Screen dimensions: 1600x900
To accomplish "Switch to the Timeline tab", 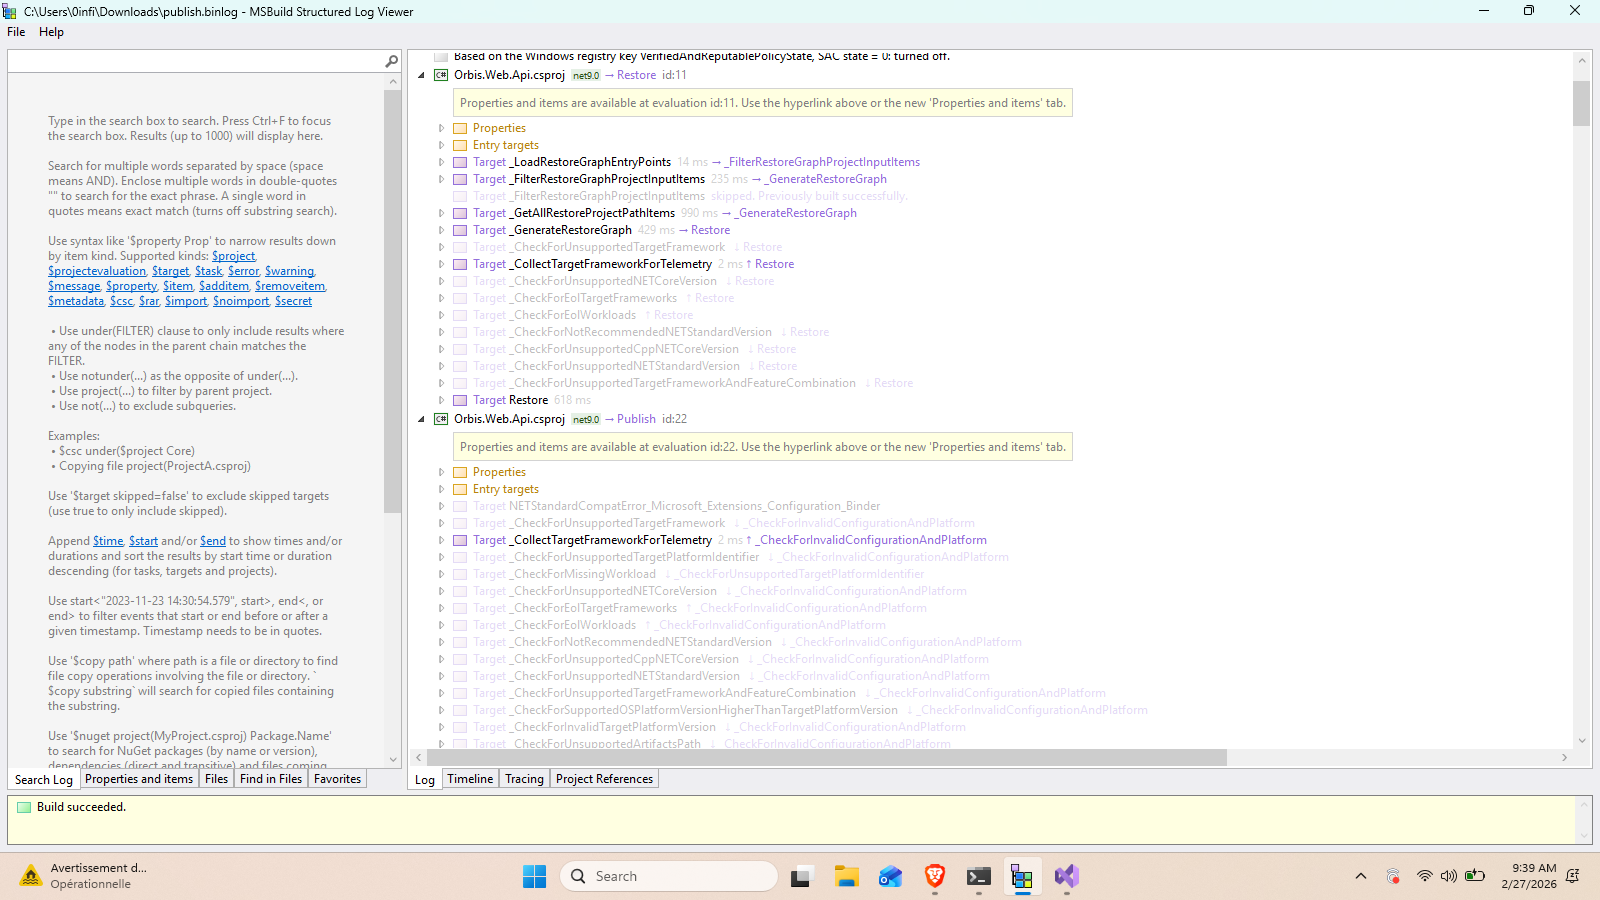I will pyautogui.click(x=470, y=778).
